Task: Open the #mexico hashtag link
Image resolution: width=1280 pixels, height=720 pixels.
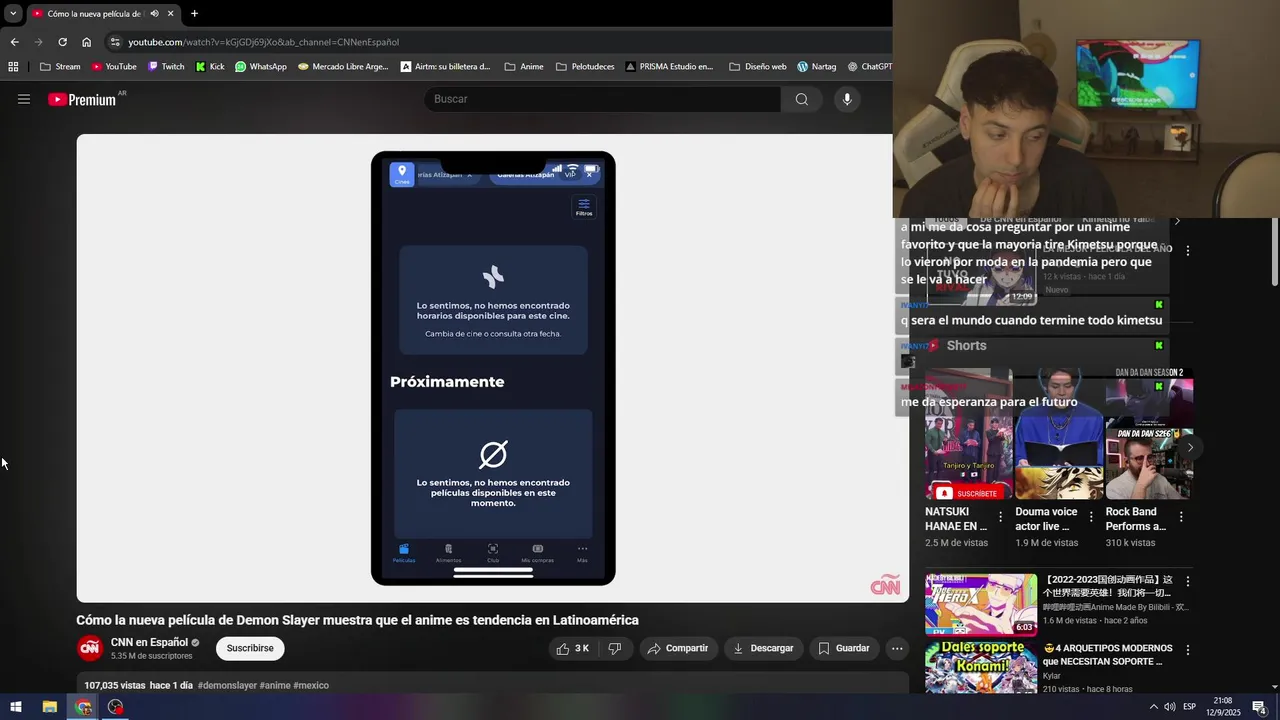Action: [311, 686]
